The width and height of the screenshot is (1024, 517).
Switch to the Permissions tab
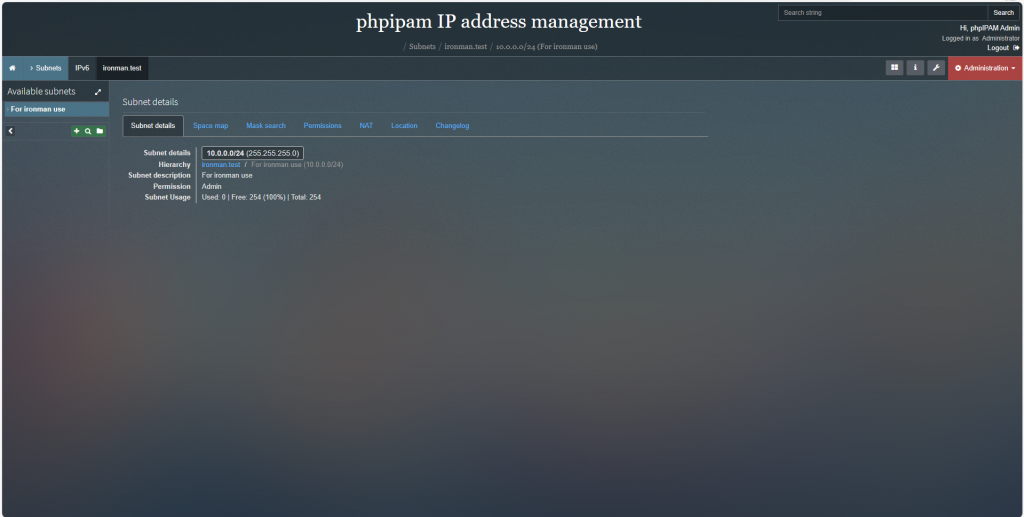pyautogui.click(x=323, y=125)
